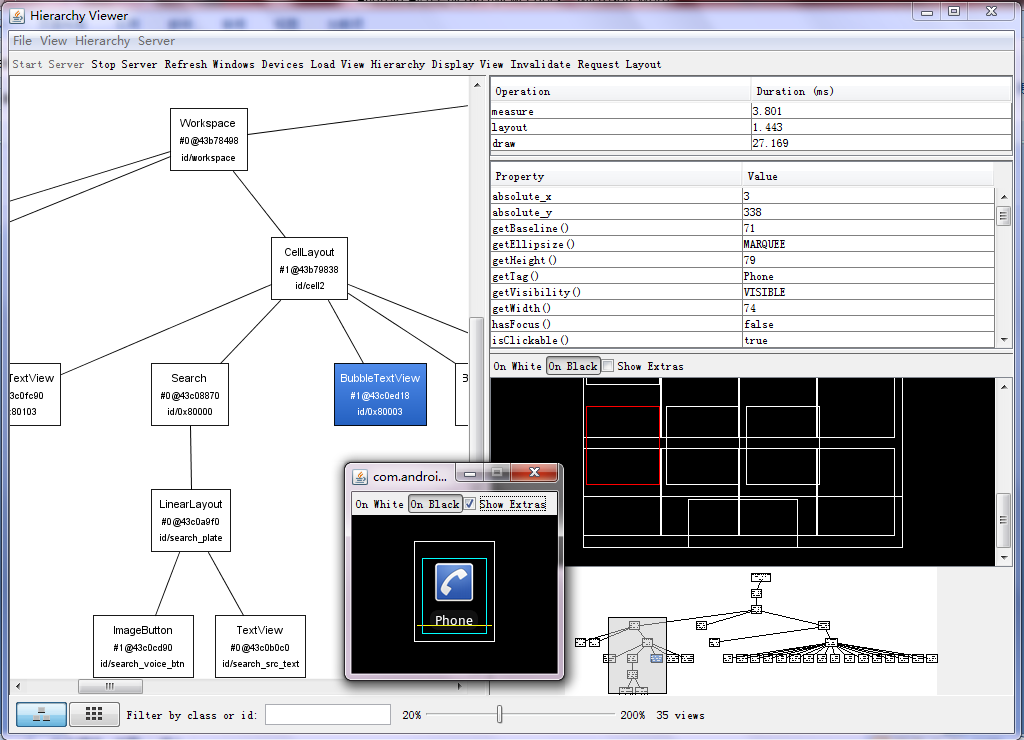Select the Workspace root node

point(208,139)
